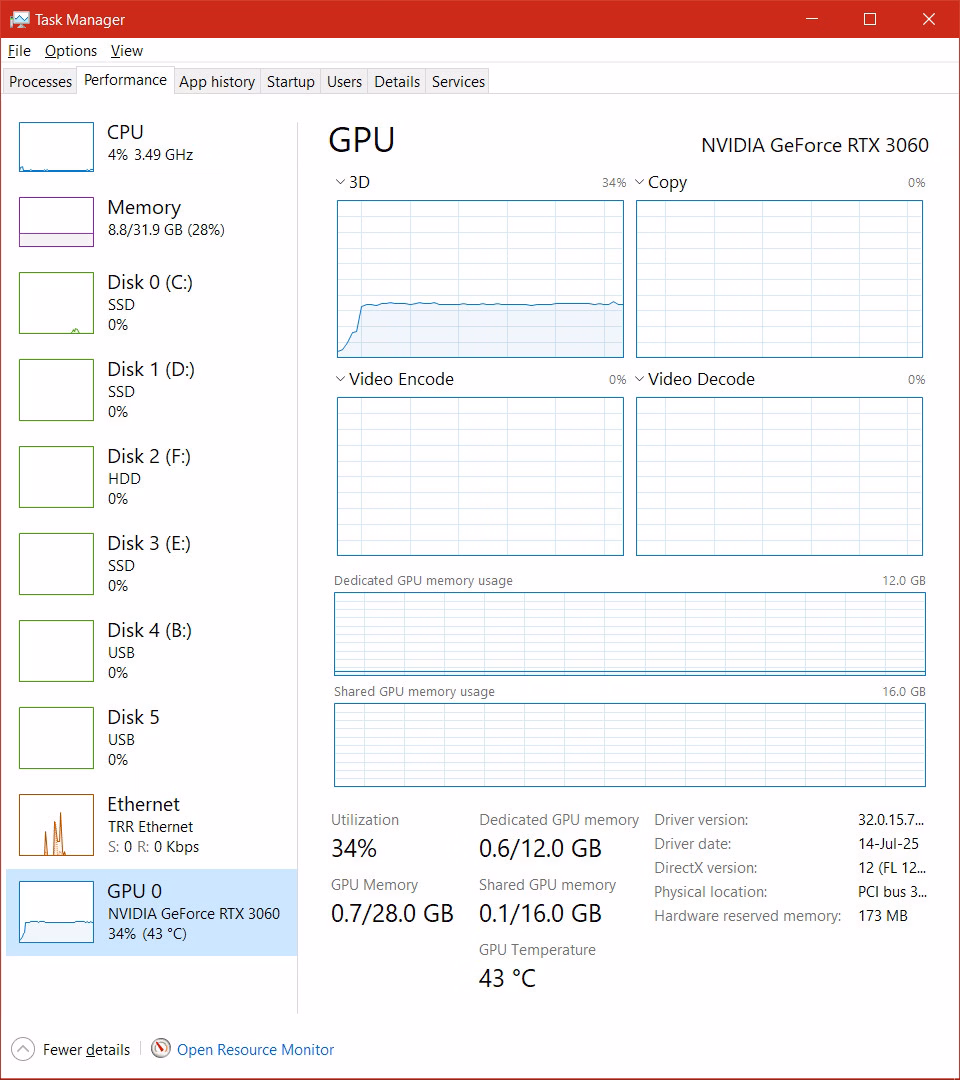Select Disk 5 USB mini graph

click(56, 738)
